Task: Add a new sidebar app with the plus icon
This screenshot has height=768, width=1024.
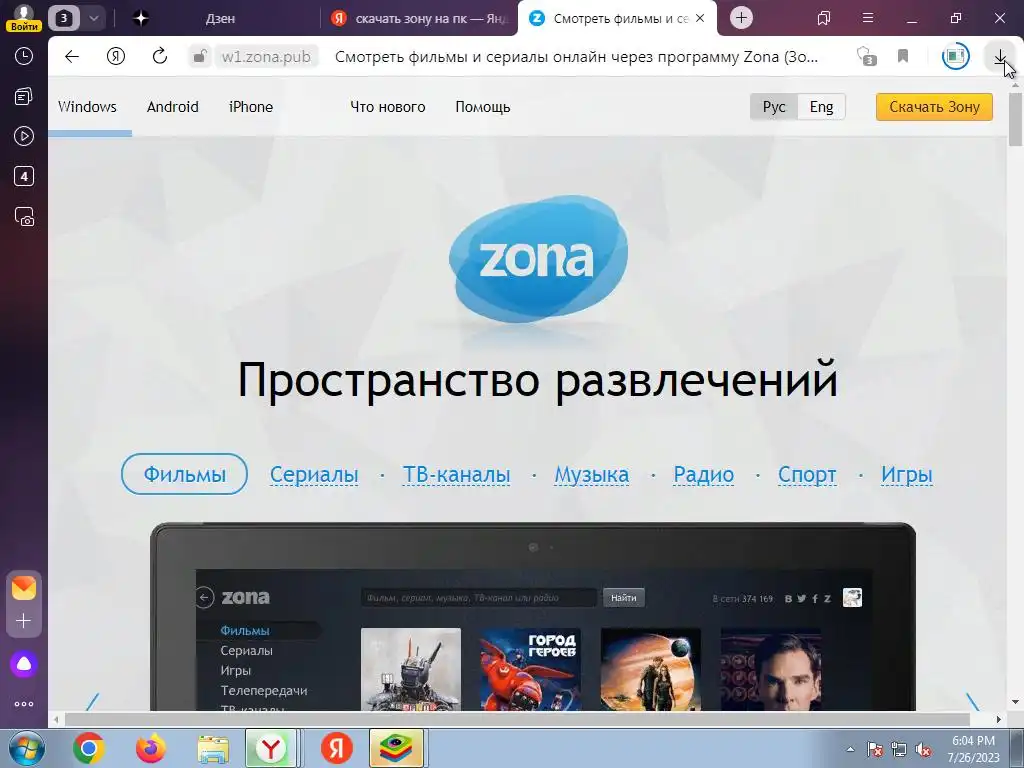Action: click(24, 620)
